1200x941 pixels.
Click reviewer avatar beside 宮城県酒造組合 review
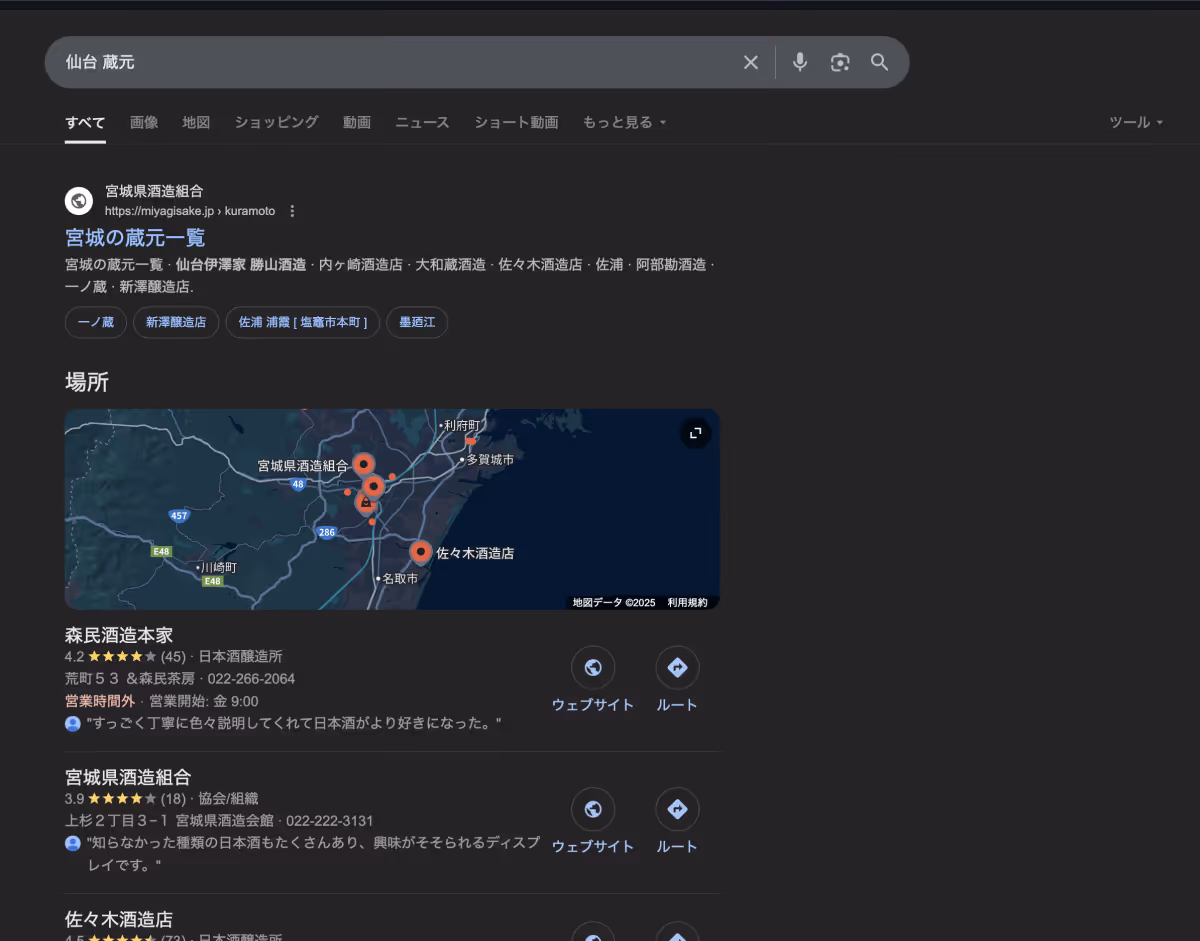[x=73, y=843]
